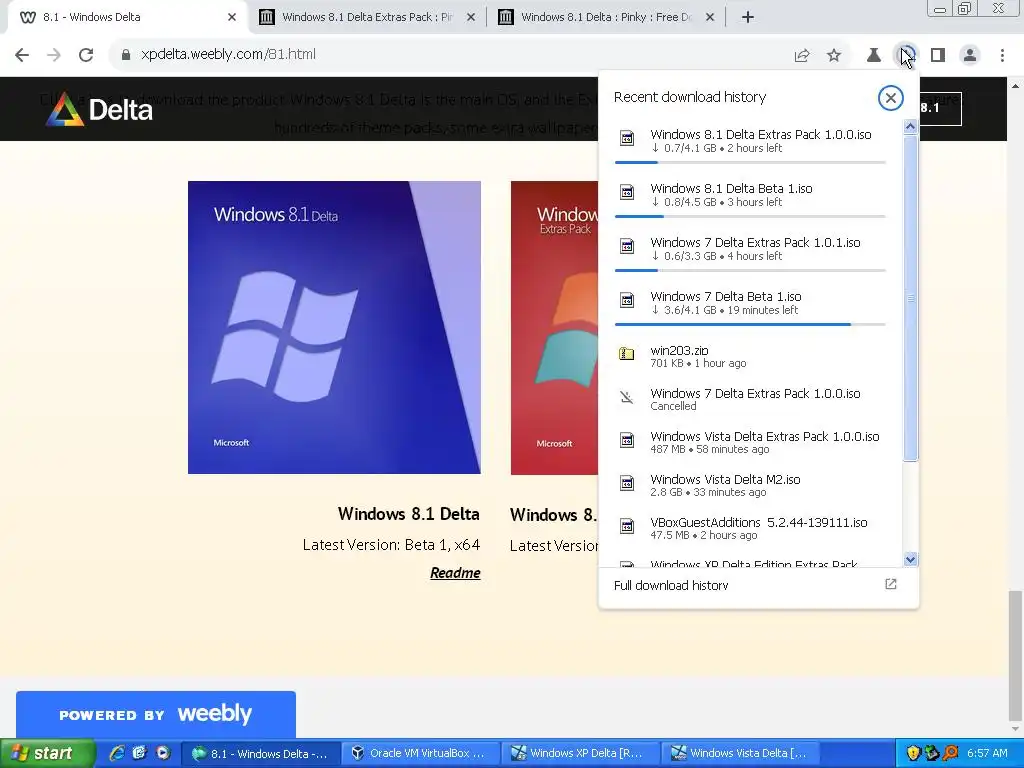Select Windows 7 Delta Beta 1.iso entry
1024x768 pixels.
pyautogui.click(x=750, y=303)
